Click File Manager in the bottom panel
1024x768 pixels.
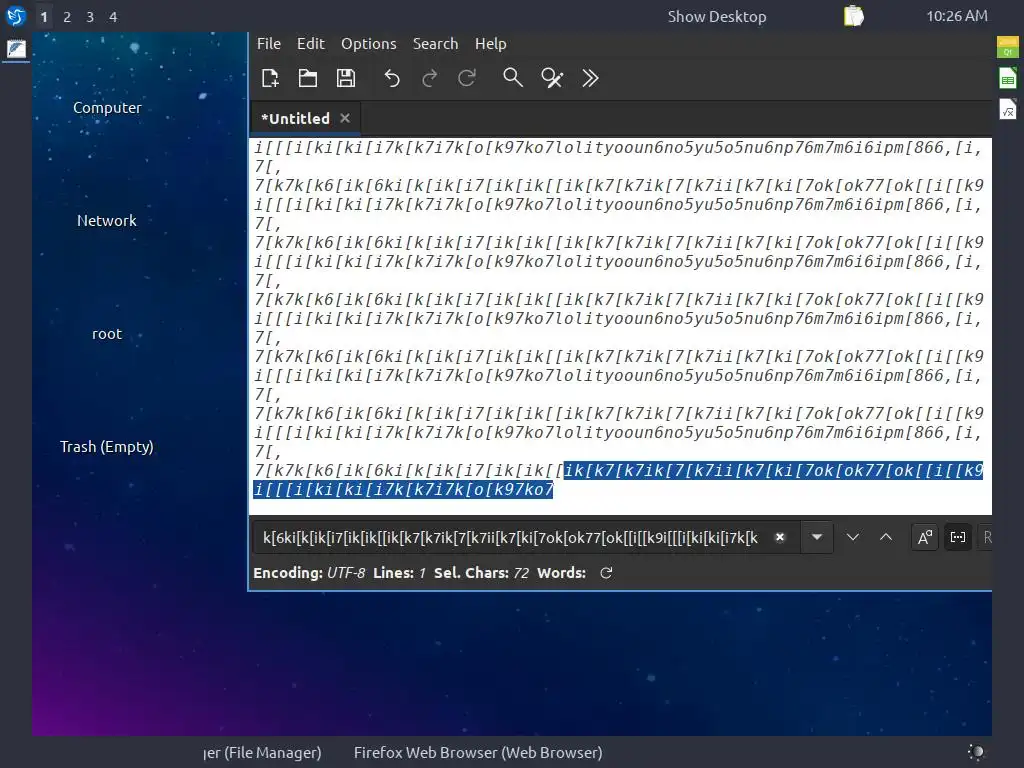263,752
